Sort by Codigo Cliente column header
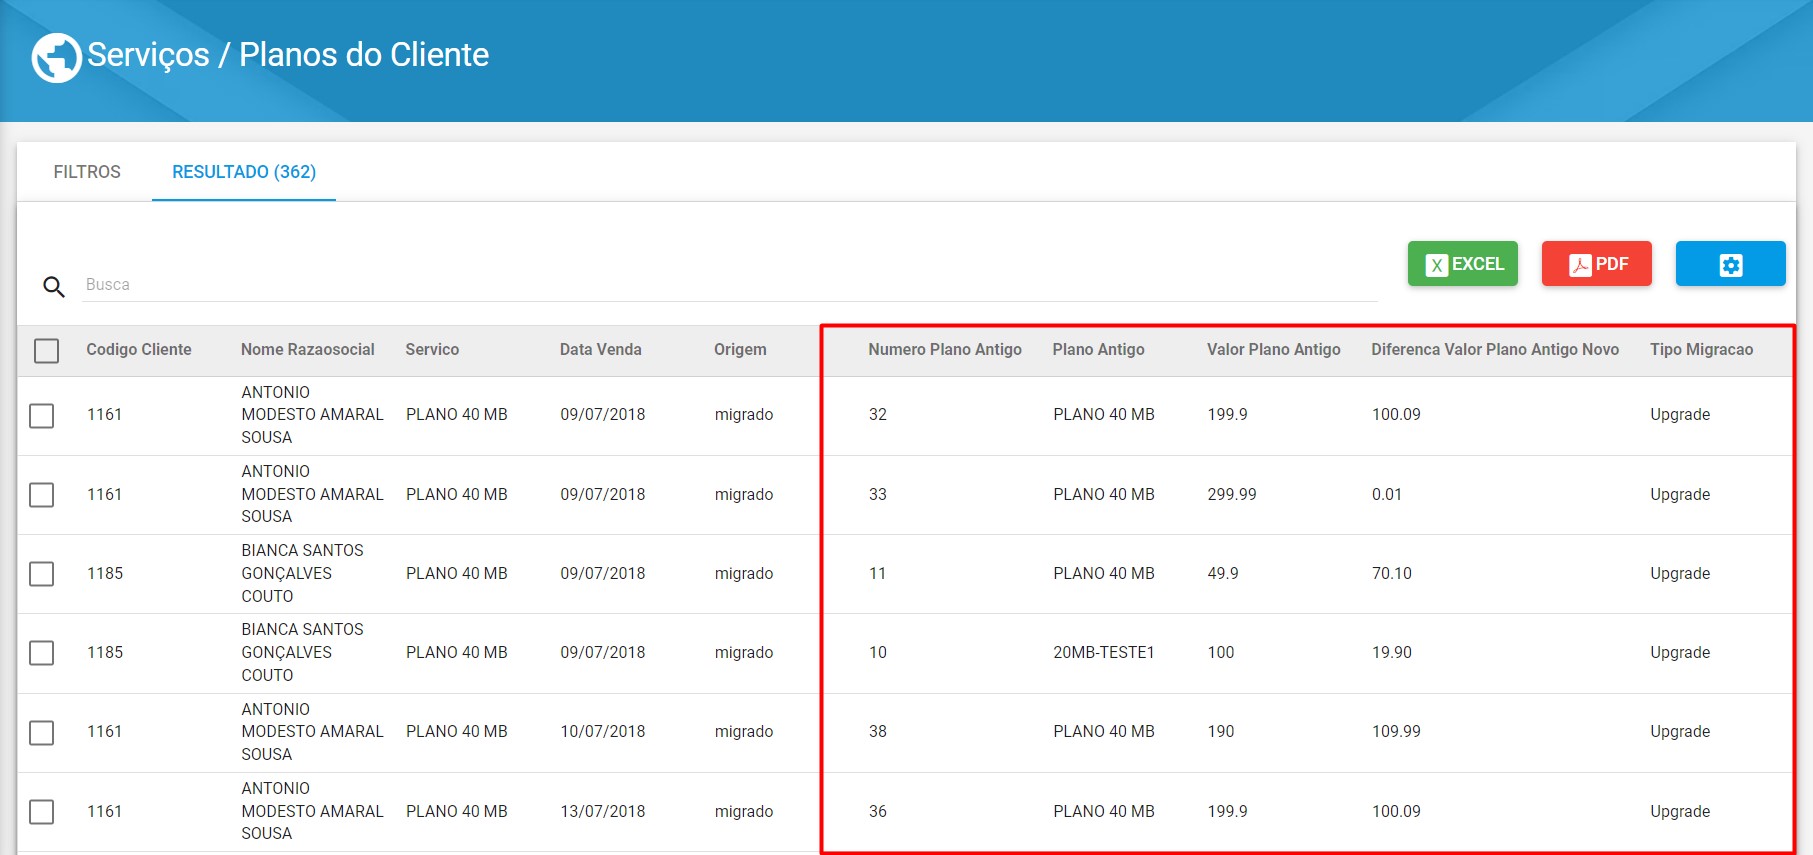The height and width of the screenshot is (855, 1813). pos(139,350)
